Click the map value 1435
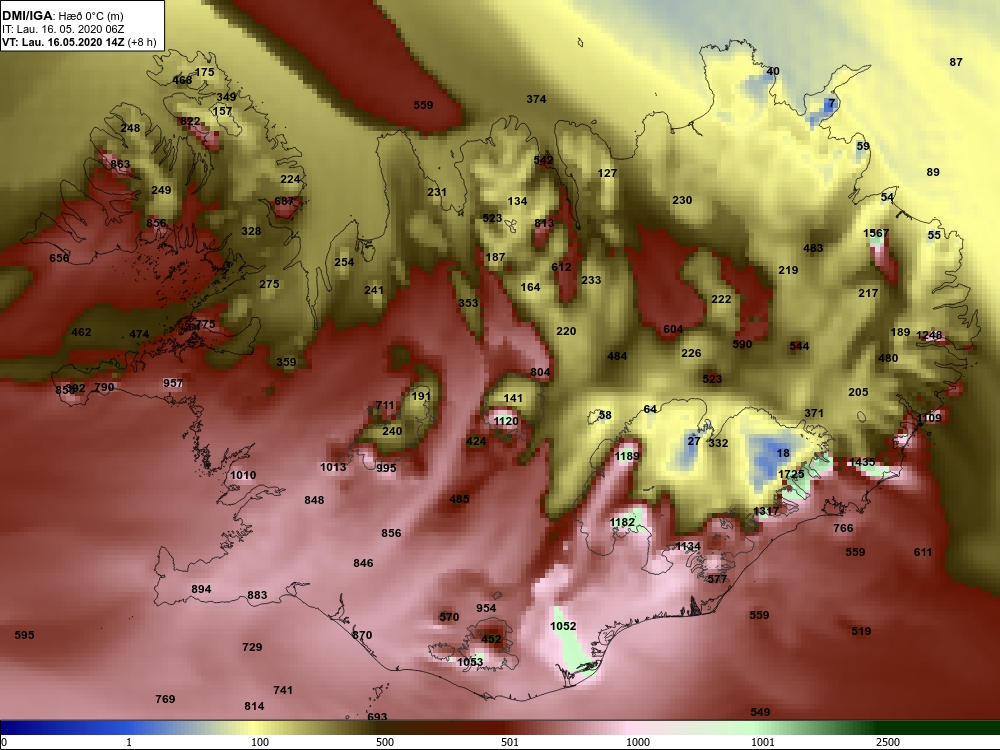The image size is (1000, 750). tap(862, 462)
